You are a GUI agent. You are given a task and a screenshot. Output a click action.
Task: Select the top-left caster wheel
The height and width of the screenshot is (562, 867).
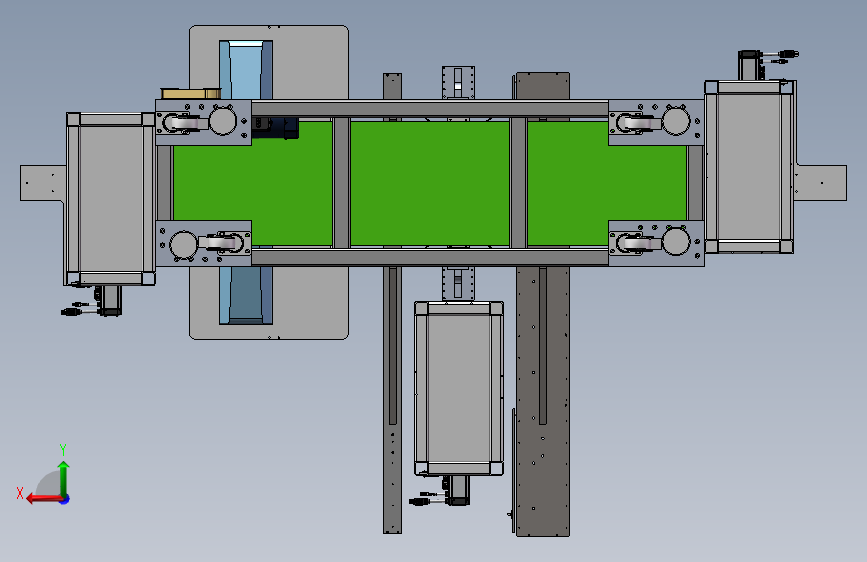pyautogui.click(x=183, y=123)
